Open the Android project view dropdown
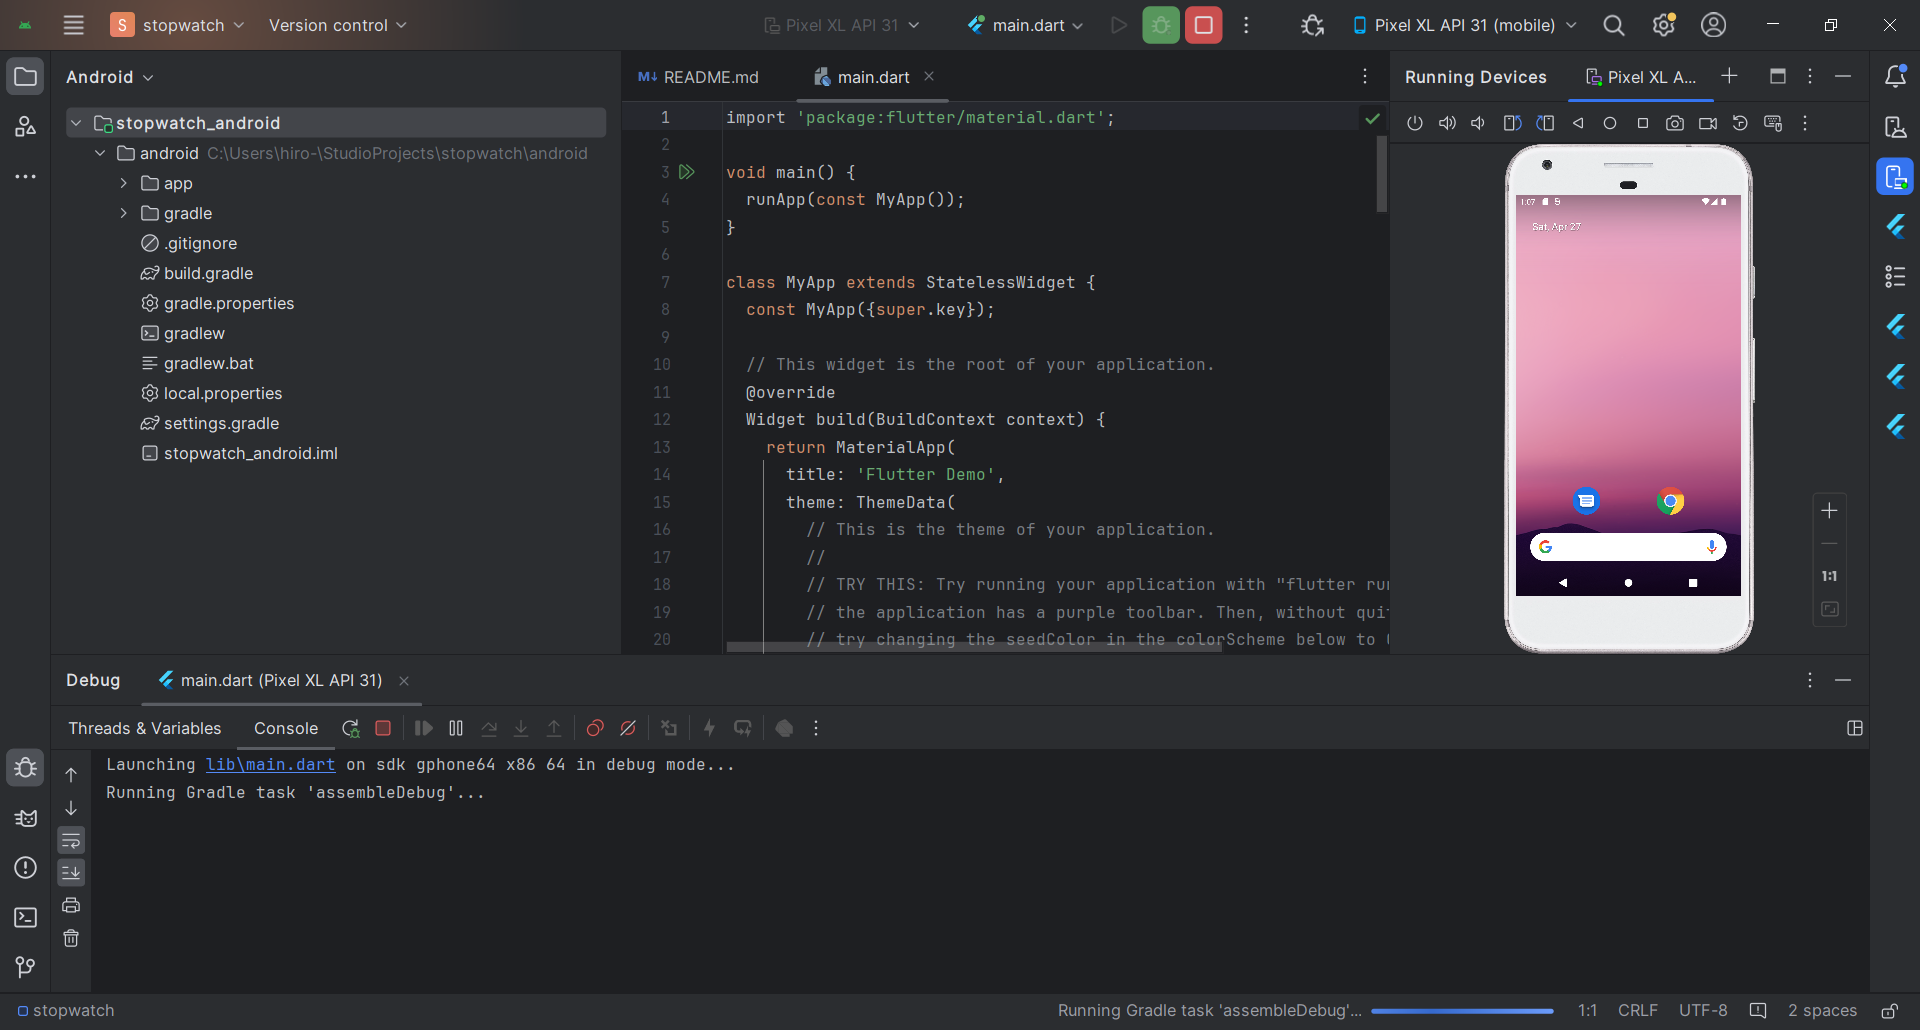Screen dimensions: 1920x1030 click(x=109, y=77)
